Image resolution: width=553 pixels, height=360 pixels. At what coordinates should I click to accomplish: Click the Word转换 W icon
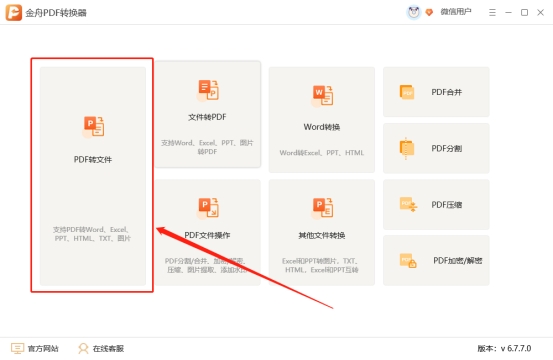pos(322,96)
